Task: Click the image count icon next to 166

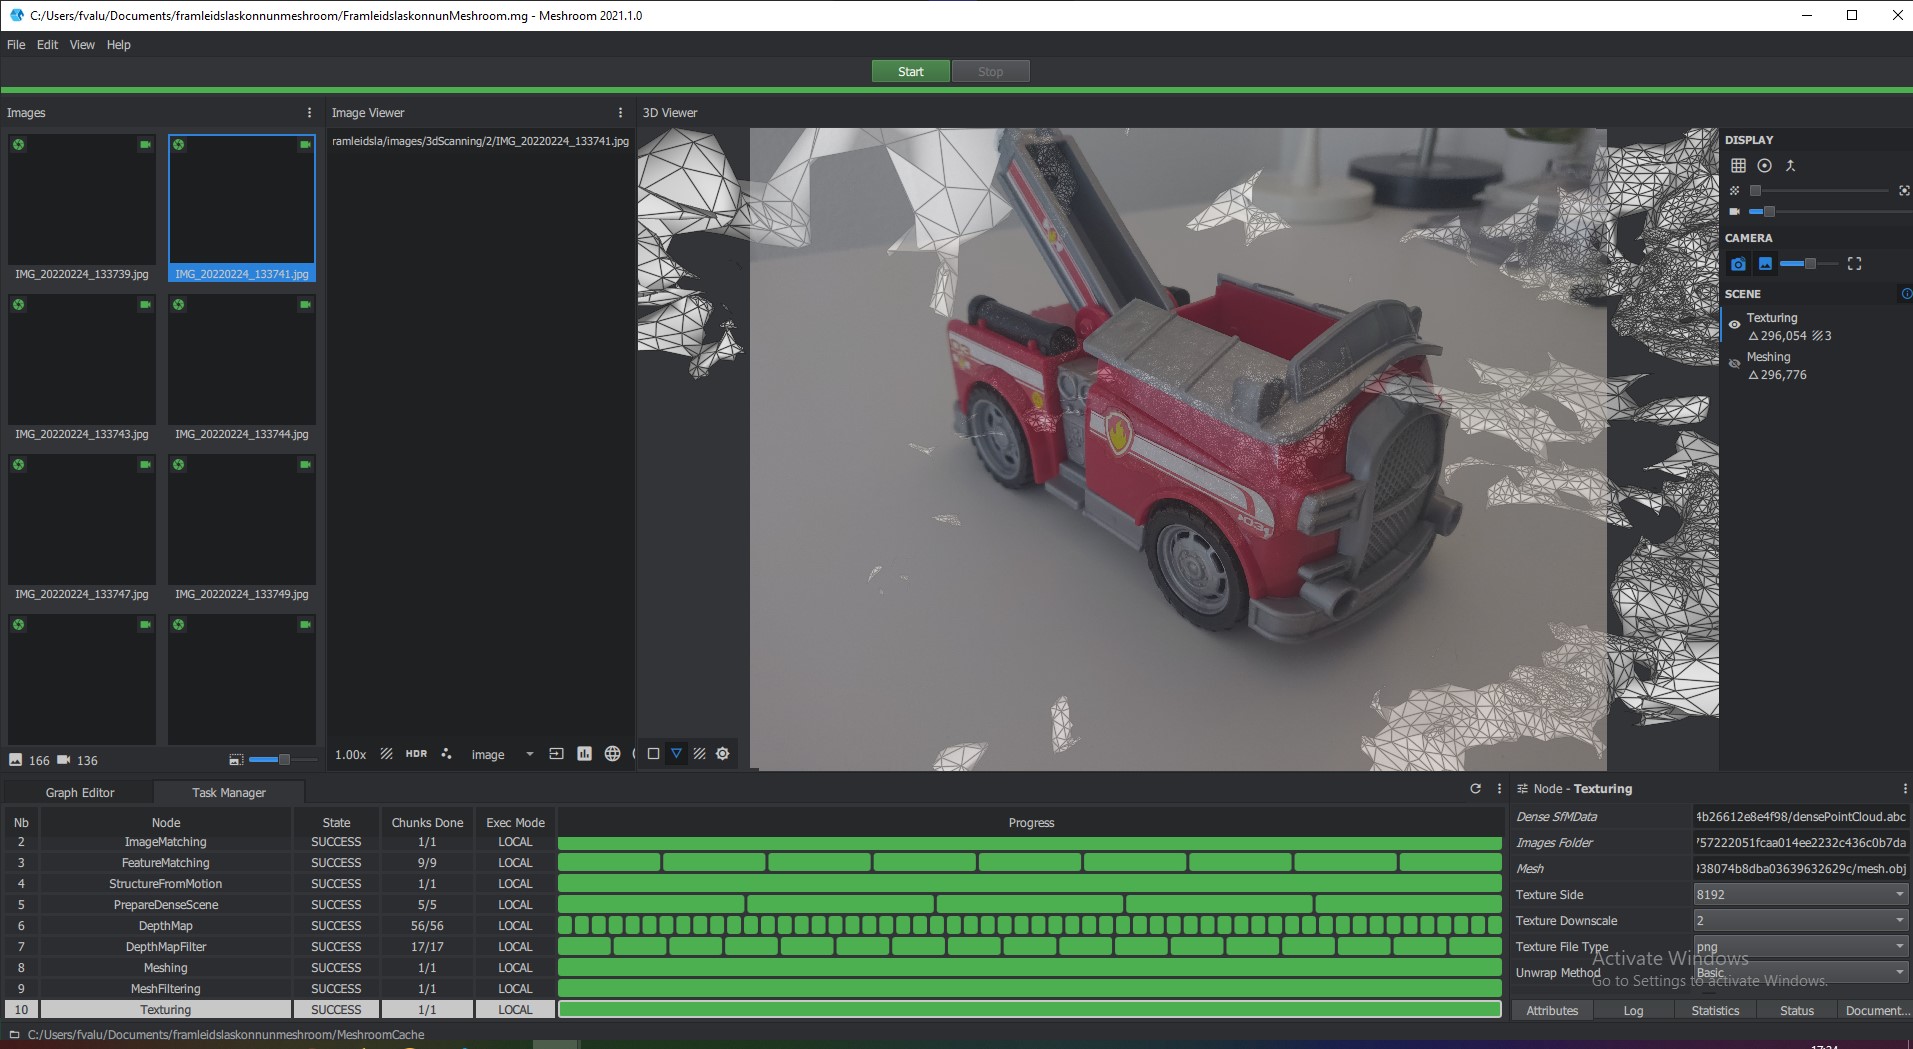Action: [x=16, y=760]
